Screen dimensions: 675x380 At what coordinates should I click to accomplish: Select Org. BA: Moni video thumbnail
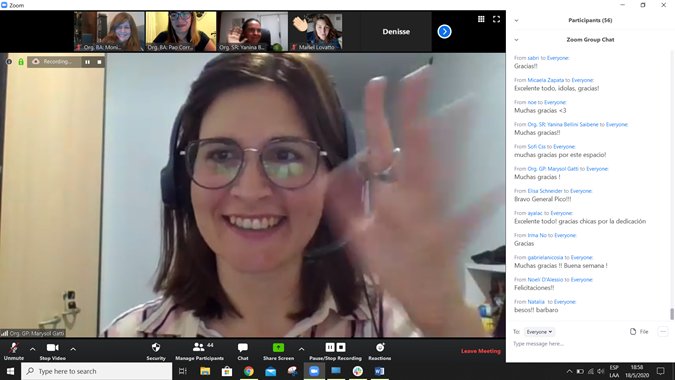(x=109, y=31)
